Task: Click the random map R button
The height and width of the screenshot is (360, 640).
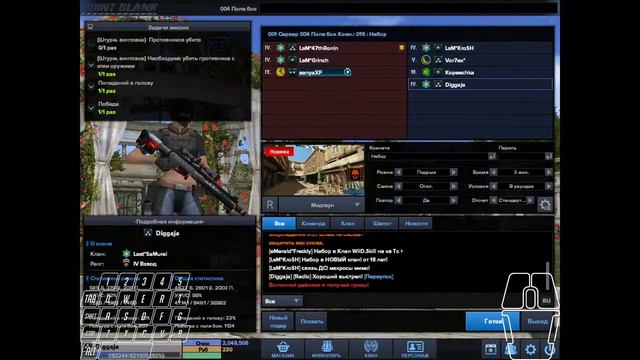Action: [x=270, y=204]
